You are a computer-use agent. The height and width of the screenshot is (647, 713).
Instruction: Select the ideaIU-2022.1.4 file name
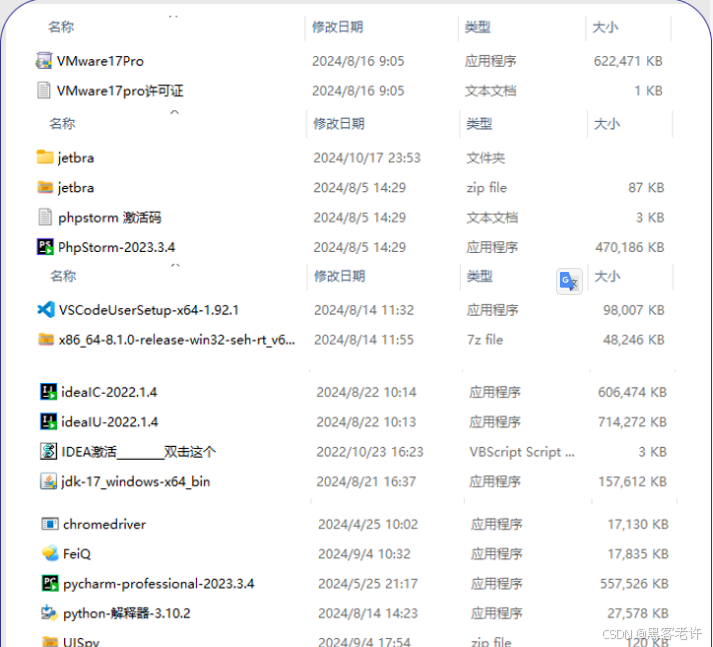pyautogui.click(x=110, y=422)
